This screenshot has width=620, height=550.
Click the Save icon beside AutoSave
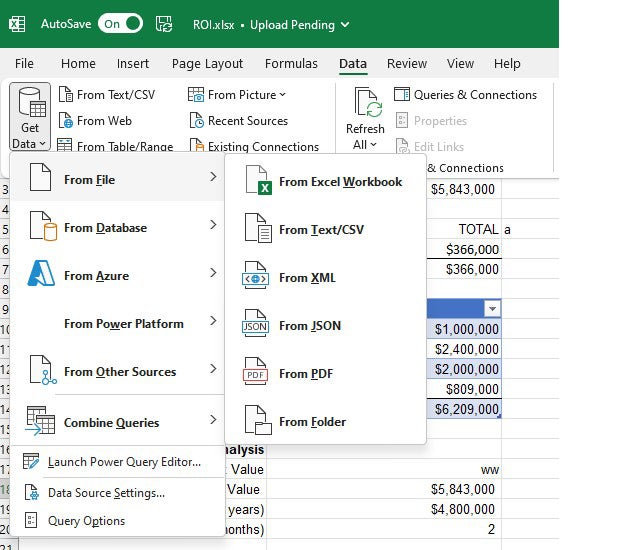click(164, 24)
